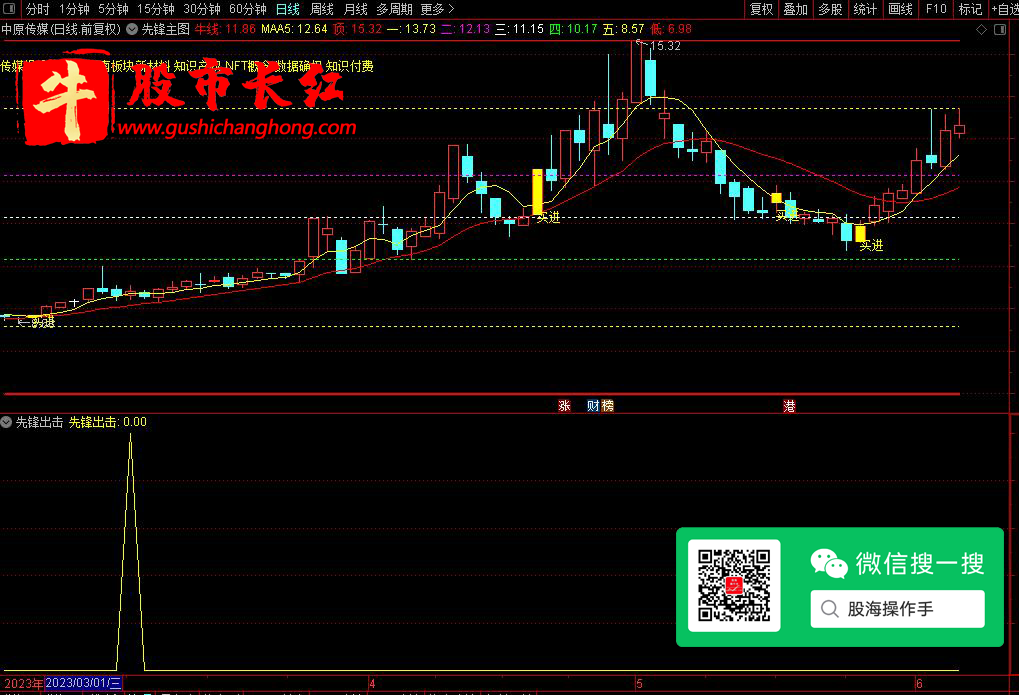Toggle the right side panel icon
Image resolution: width=1019 pixels, height=695 pixels.
[1000, 30]
